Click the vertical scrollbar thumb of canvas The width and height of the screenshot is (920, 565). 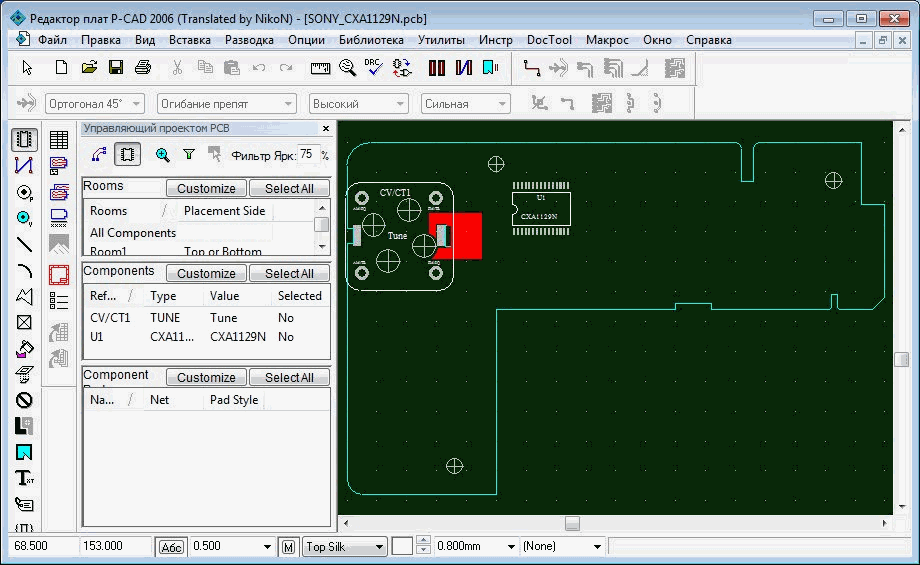click(x=902, y=359)
